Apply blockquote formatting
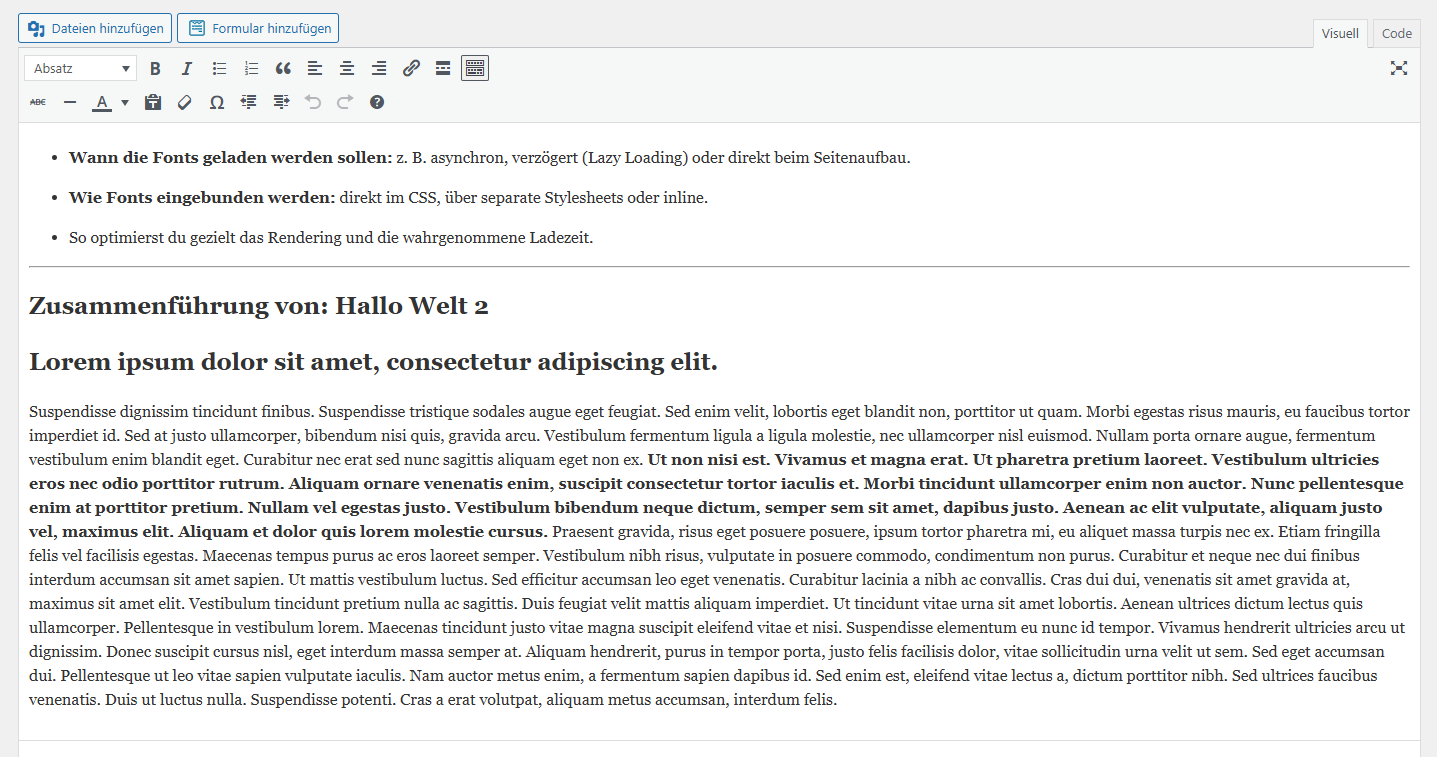Viewport: 1437px width, 757px height. [283, 69]
